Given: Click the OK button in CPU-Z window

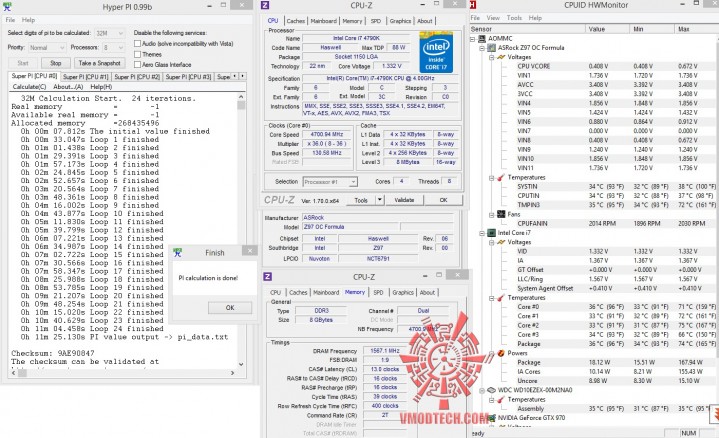Looking at the screenshot, I should pos(443,200).
